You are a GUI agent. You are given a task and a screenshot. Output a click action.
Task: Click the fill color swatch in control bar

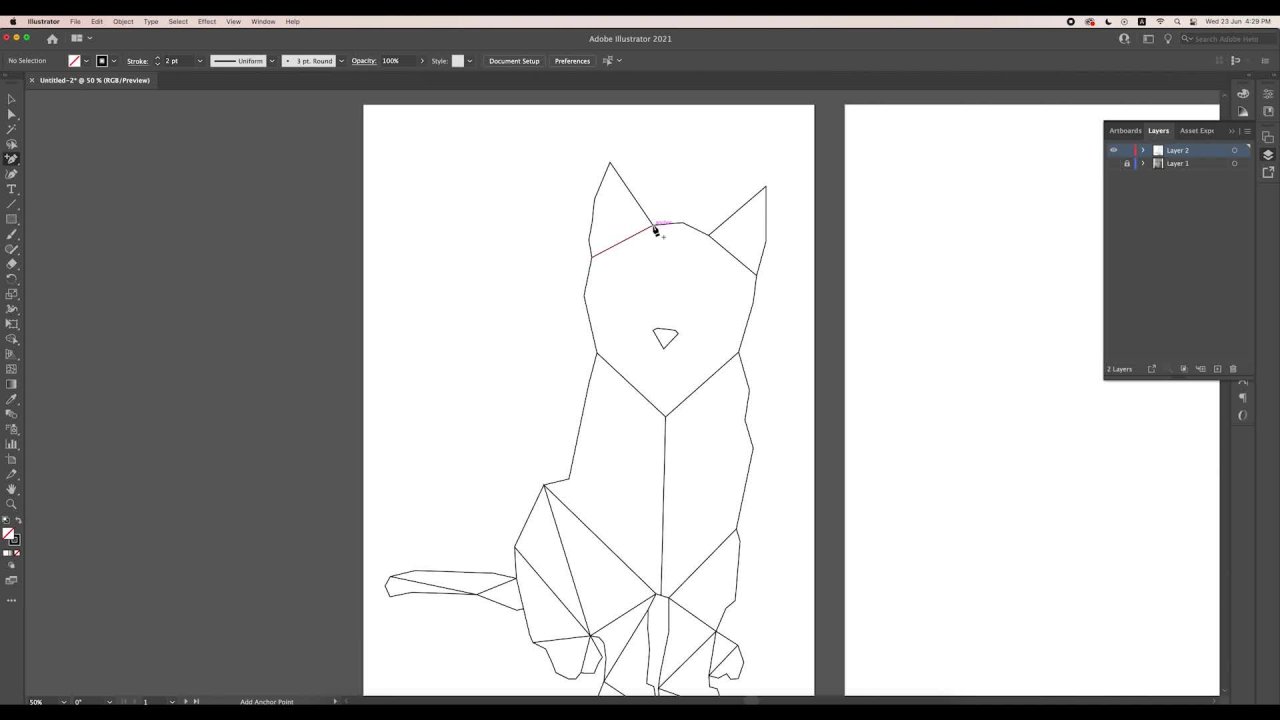point(74,61)
